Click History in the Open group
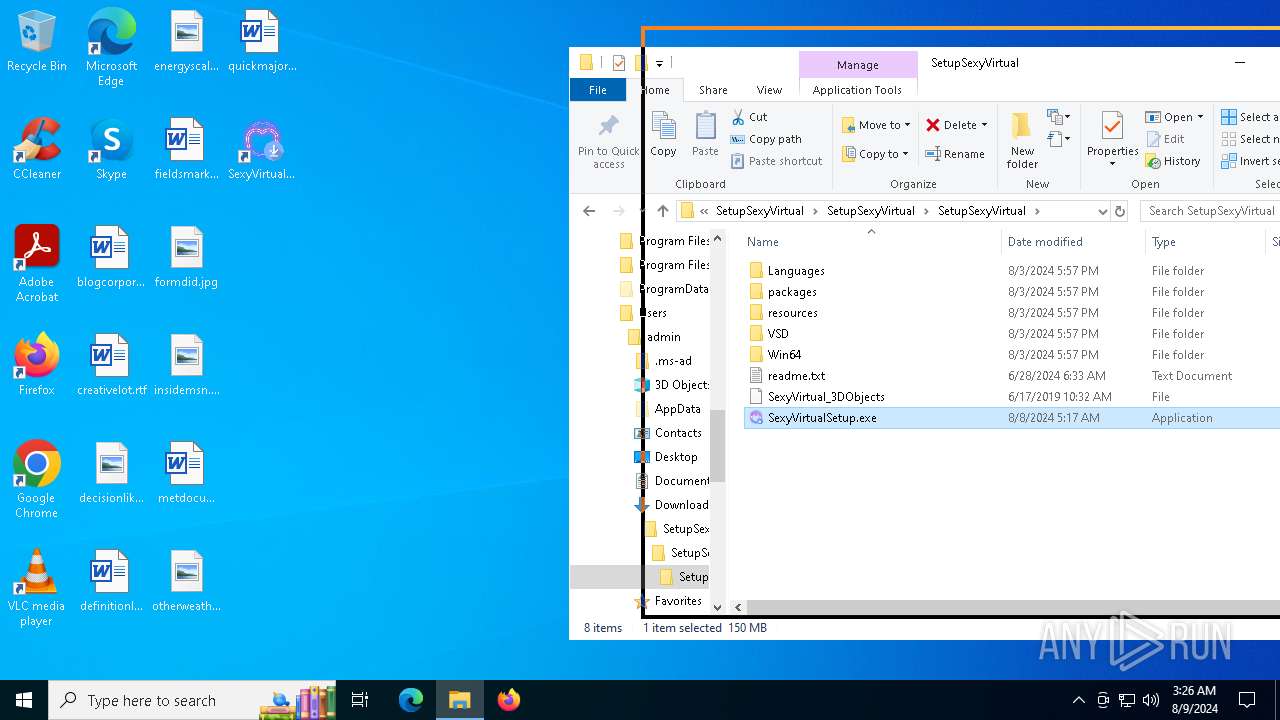This screenshot has width=1280, height=720. click(x=1173, y=161)
